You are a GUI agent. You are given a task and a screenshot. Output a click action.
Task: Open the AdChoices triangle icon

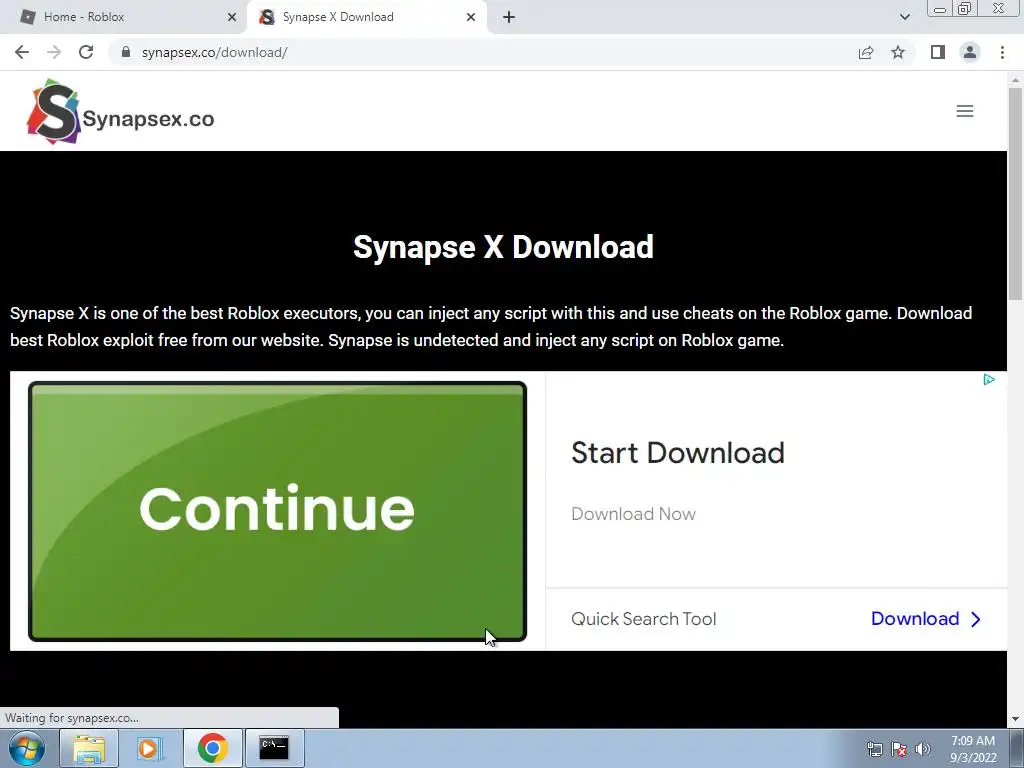click(x=989, y=379)
